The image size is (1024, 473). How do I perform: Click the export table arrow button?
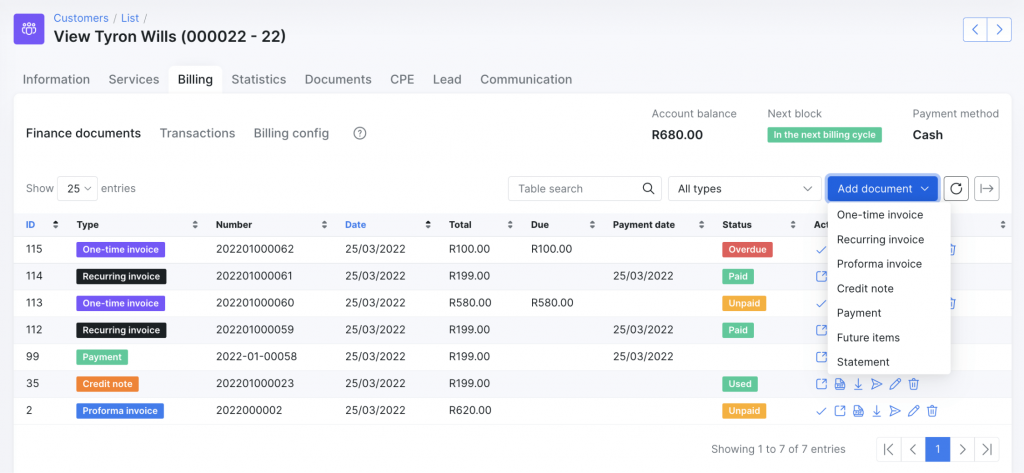pyautogui.click(x=987, y=188)
